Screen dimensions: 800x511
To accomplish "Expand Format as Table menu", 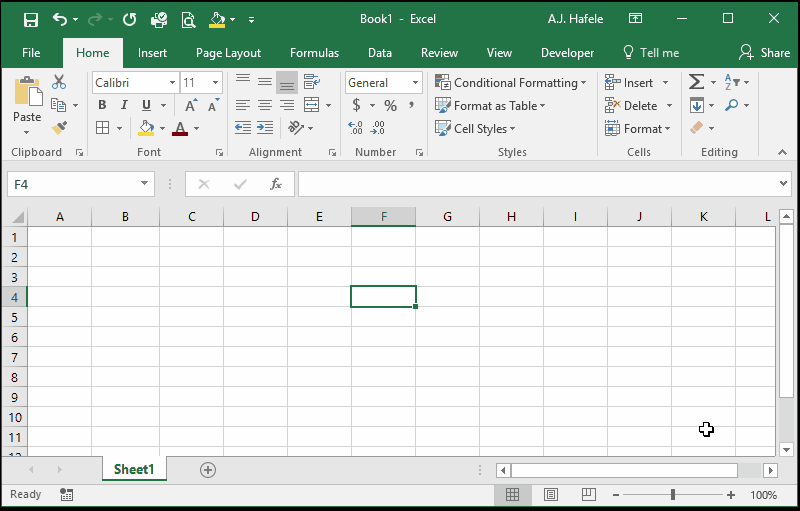I will [x=490, y=106].
